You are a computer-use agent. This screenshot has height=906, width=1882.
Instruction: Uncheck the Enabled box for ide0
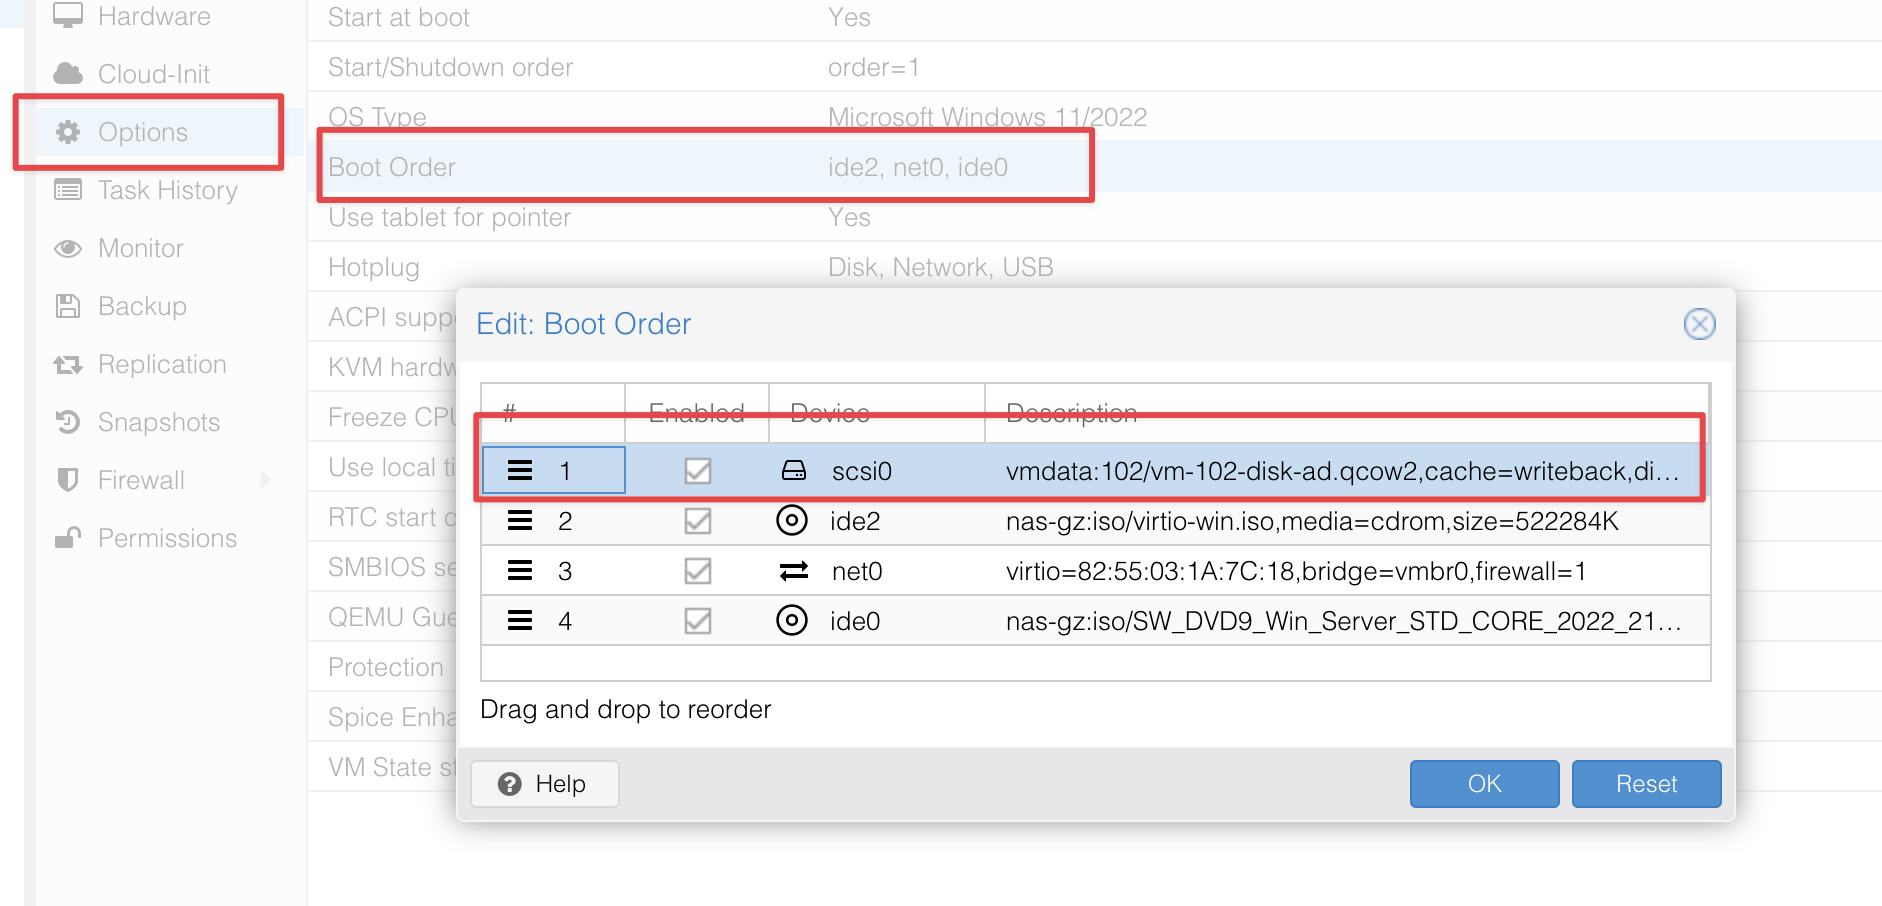tap(697, 621)
